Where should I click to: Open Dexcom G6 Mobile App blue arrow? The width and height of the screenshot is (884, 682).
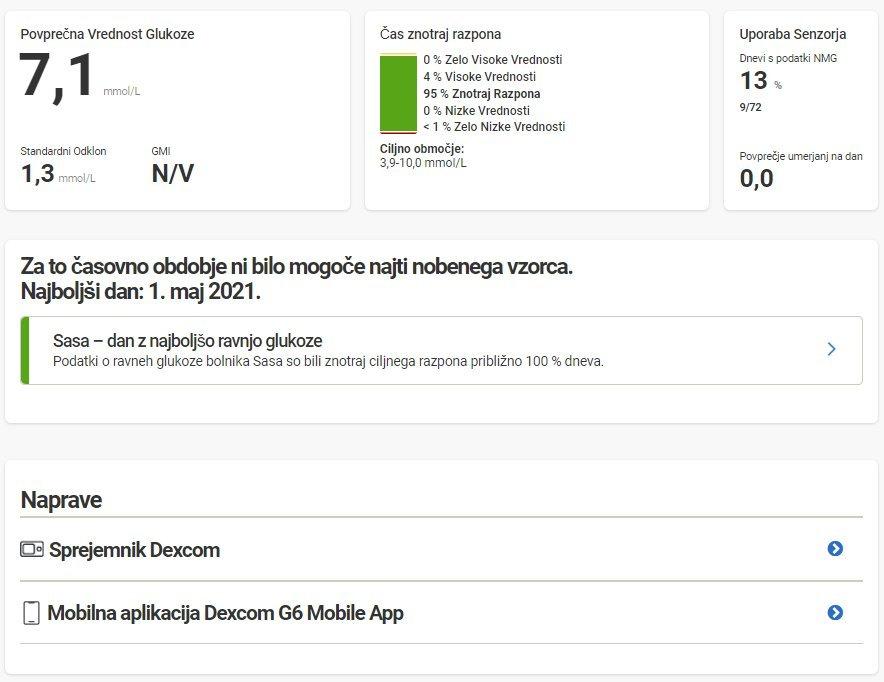[x=835, y=613]
